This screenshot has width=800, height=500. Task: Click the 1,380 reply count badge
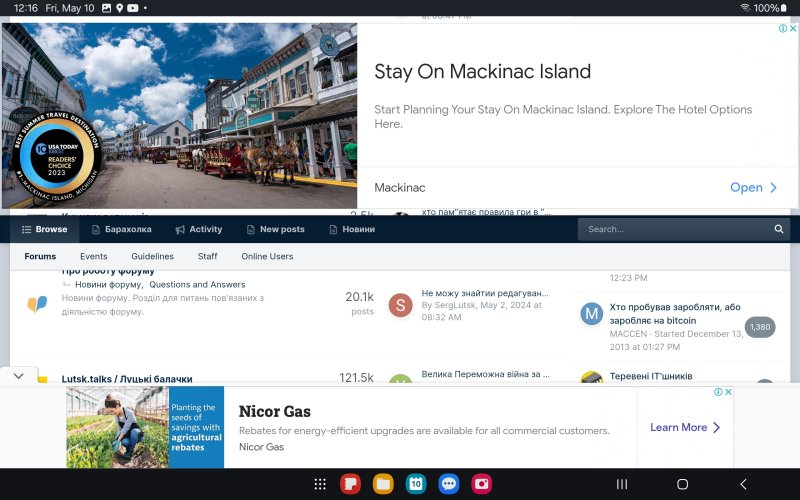coord(760,327)
